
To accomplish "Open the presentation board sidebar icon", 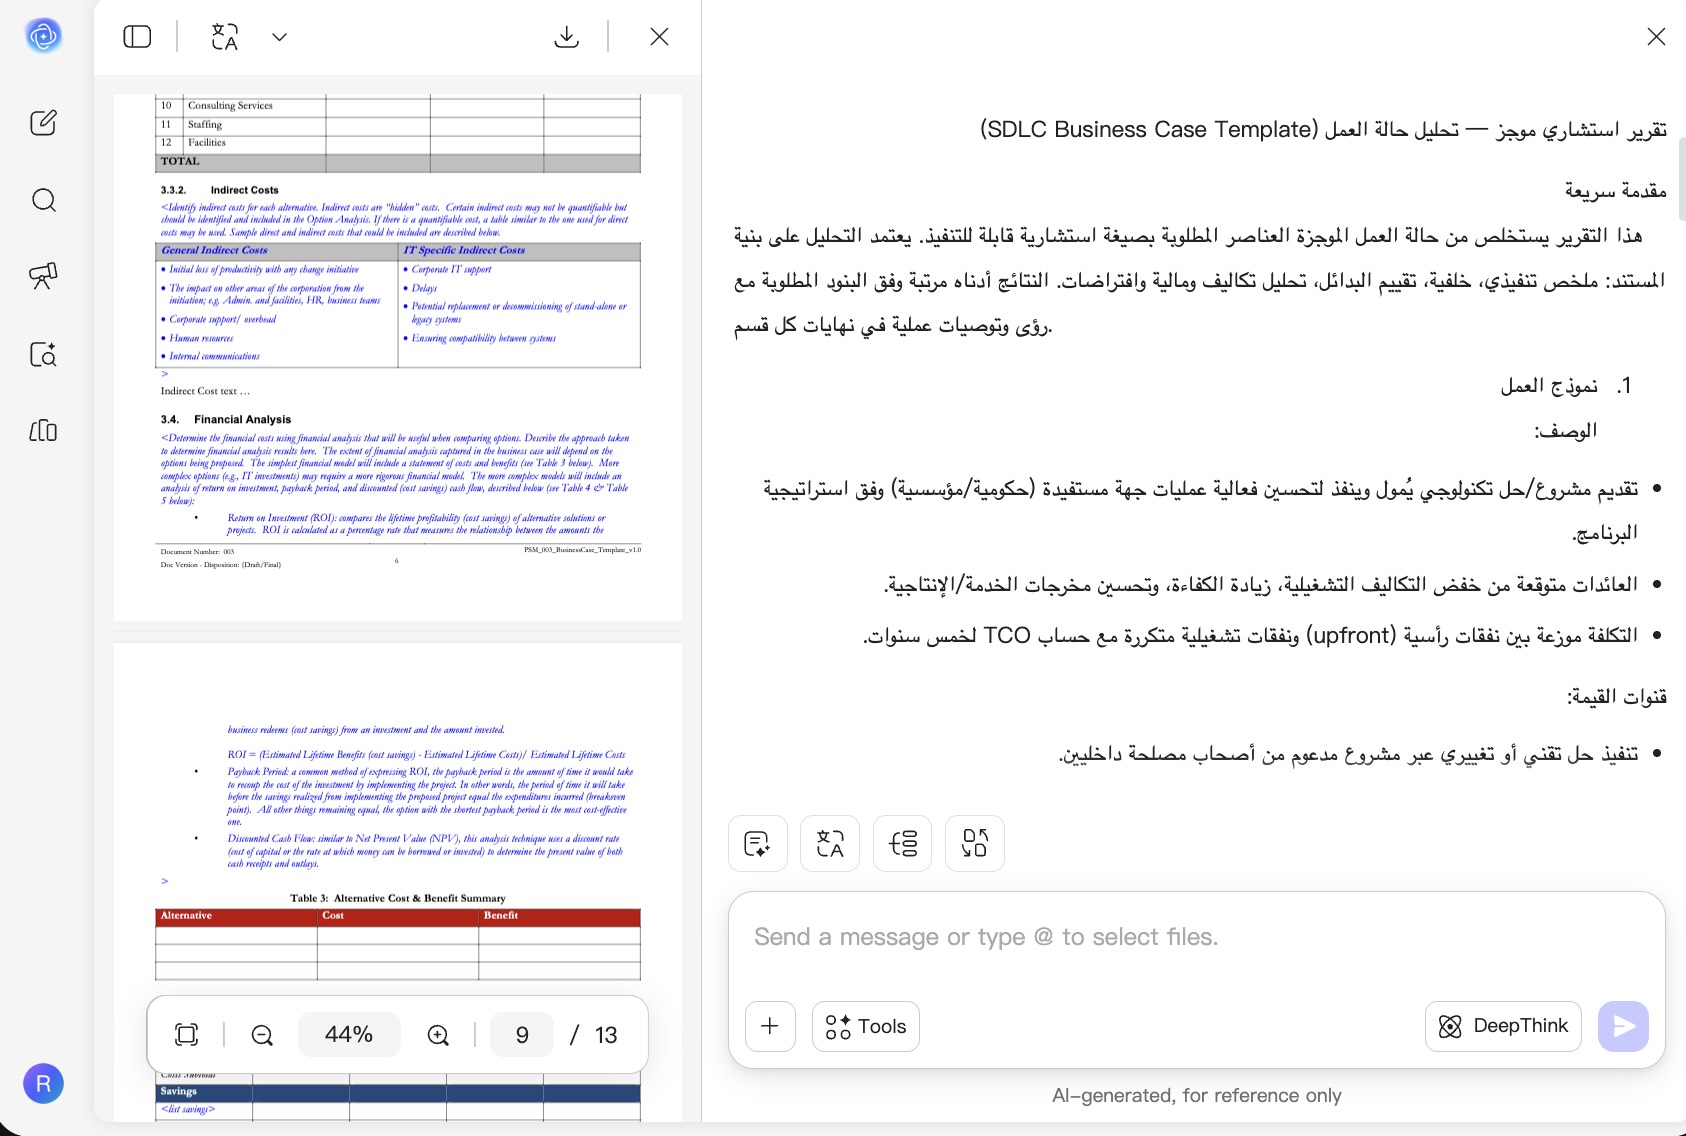I will coord(43,276).
